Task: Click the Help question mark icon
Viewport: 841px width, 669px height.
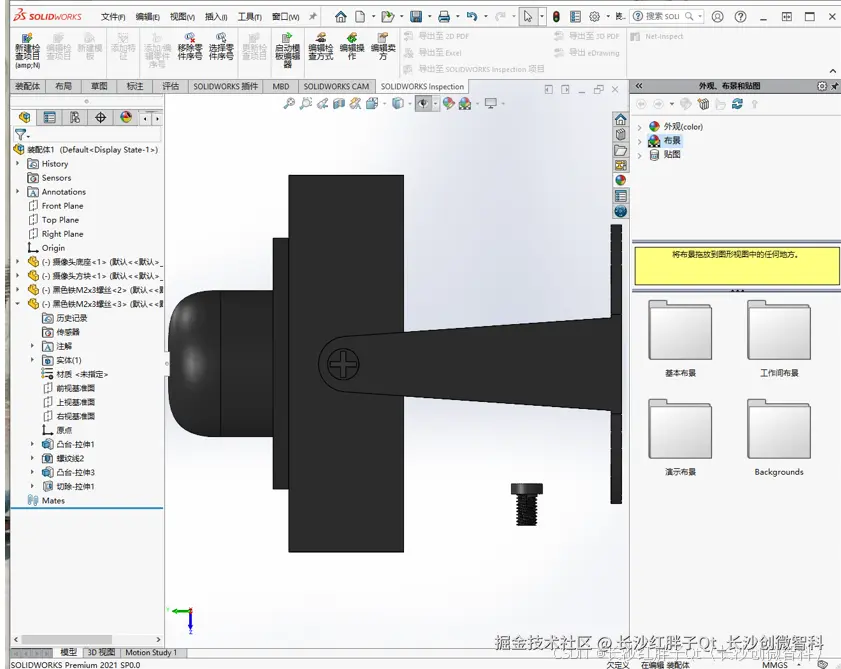Action: (x=740, y=17)
